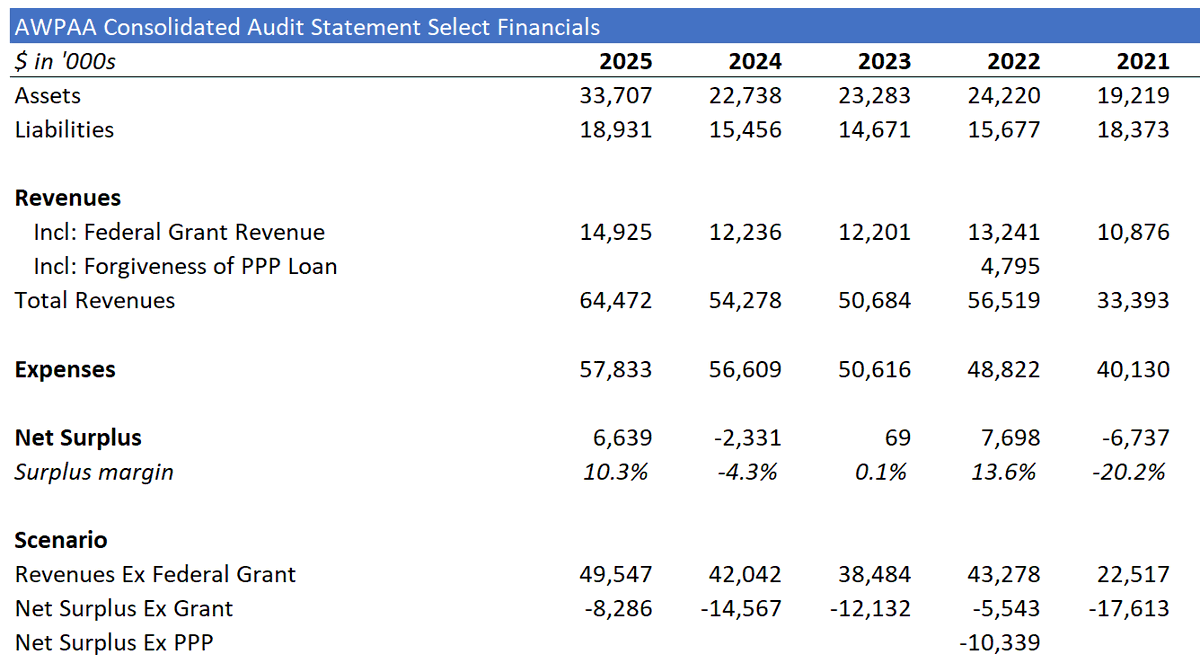Click the italic 'Surplus margin' label
Image resolution: width=1200 pixels, height=663 pixels.
click(x=94, y=472)
